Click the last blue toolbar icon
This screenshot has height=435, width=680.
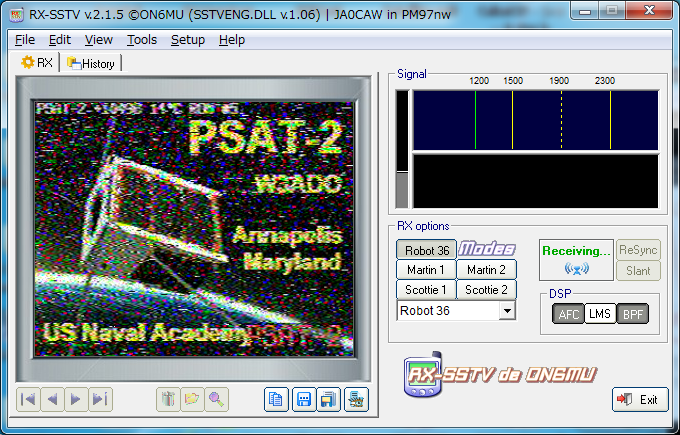tap(356, 399)
